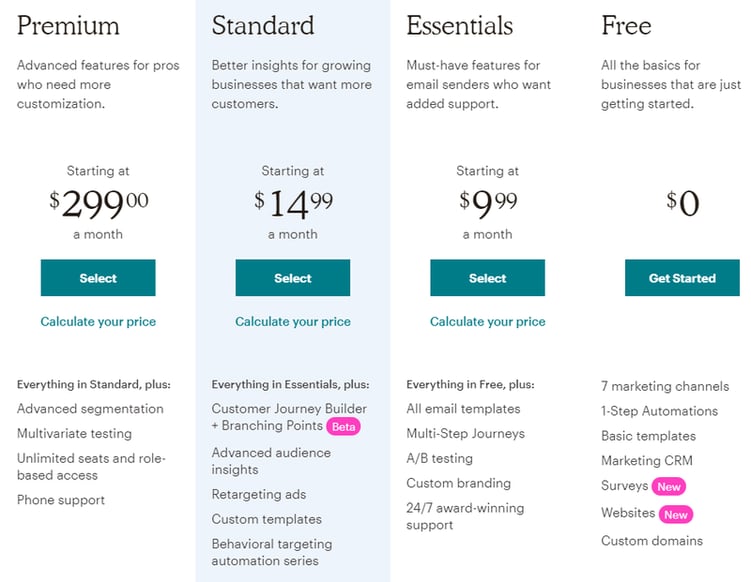
Task: Click the Beta badge near Branching Points
Action: [x=343, y=427]
